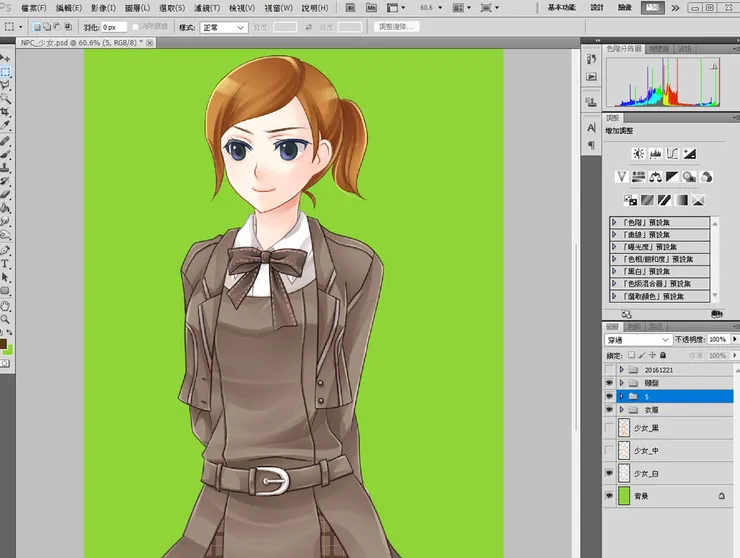Add a Curves adjustment from the panel
Image resolution: width=740 pixels, height=558 pixels.
(672, 153)
